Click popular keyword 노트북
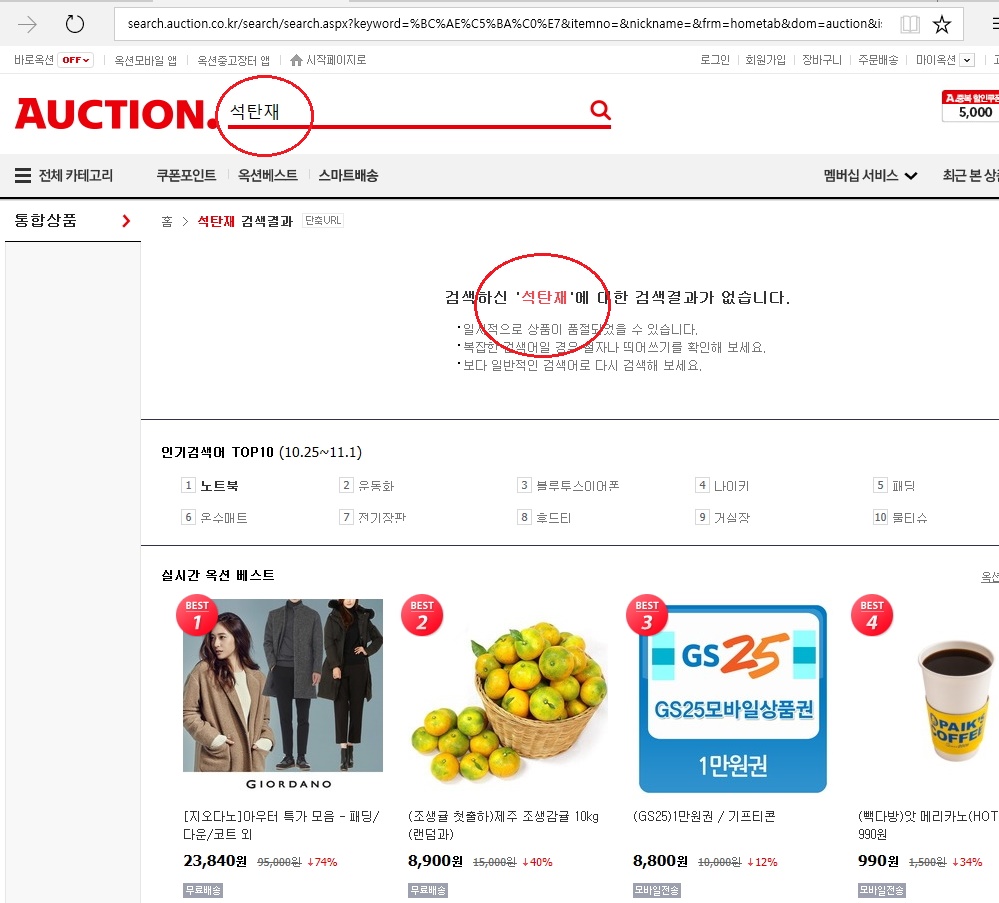This screenshot has width=999, height=903. 219,486
